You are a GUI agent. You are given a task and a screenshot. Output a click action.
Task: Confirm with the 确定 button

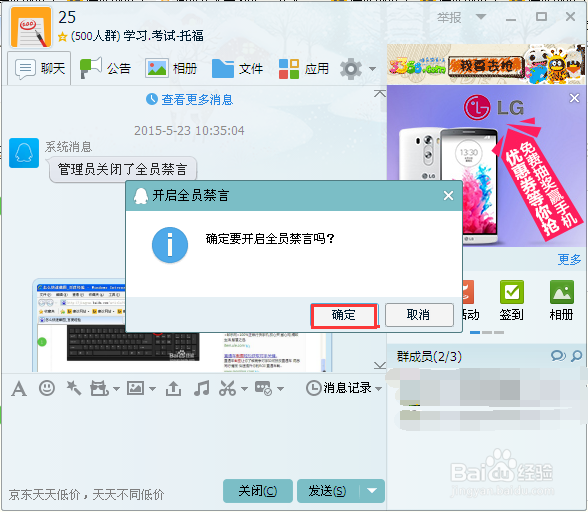(x=344, y=315)
